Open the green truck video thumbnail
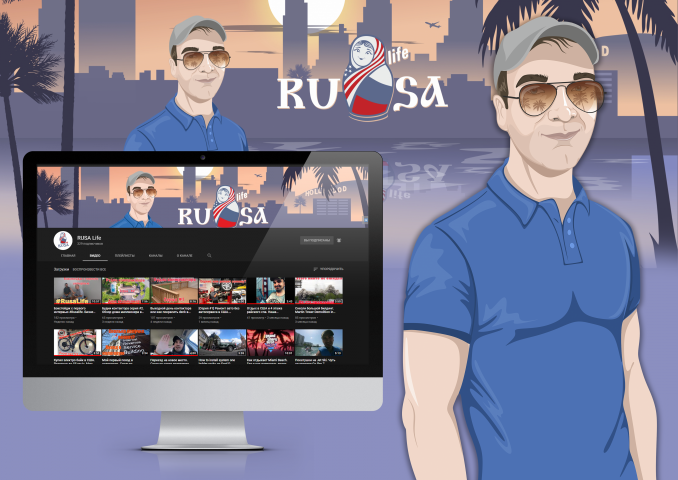The width and height of the screenshot is (678, 480). click(222, 342)
